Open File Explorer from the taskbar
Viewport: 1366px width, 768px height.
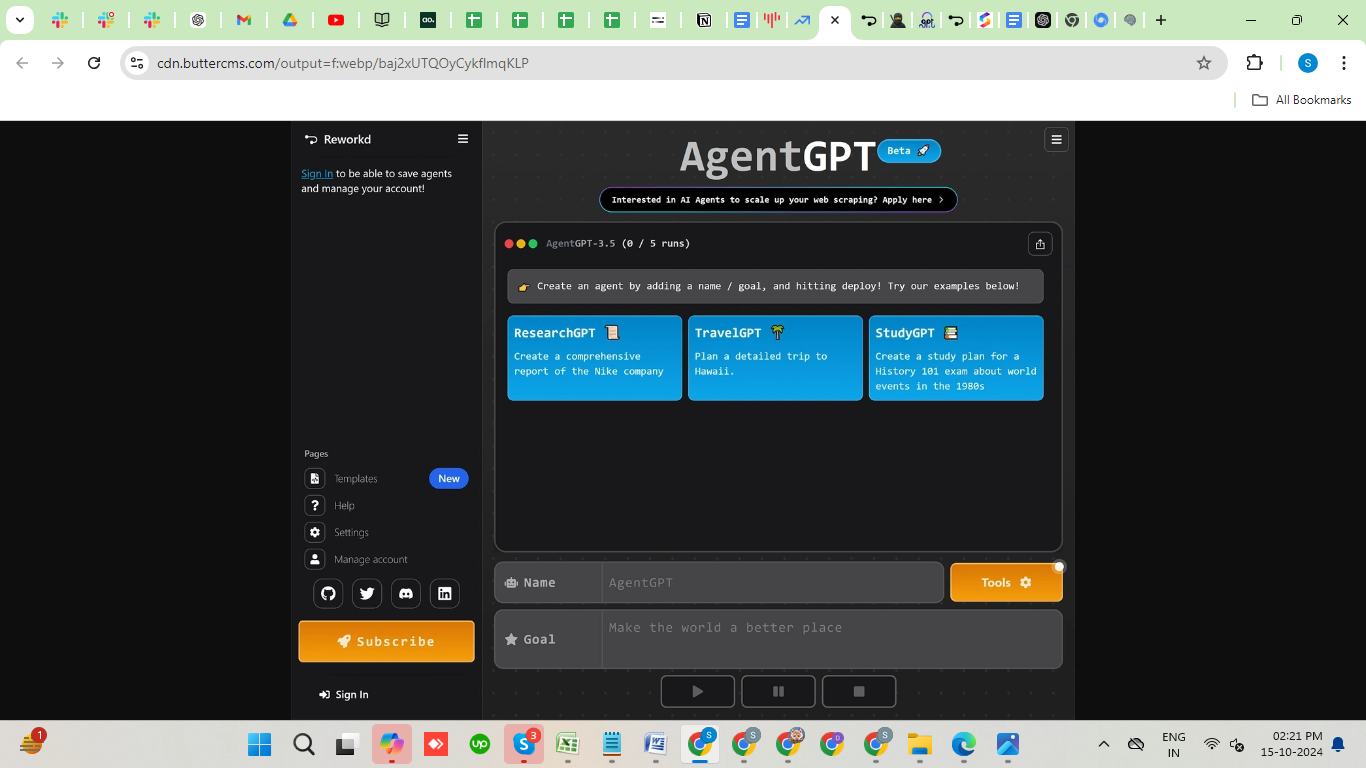[x=920, y=744]
